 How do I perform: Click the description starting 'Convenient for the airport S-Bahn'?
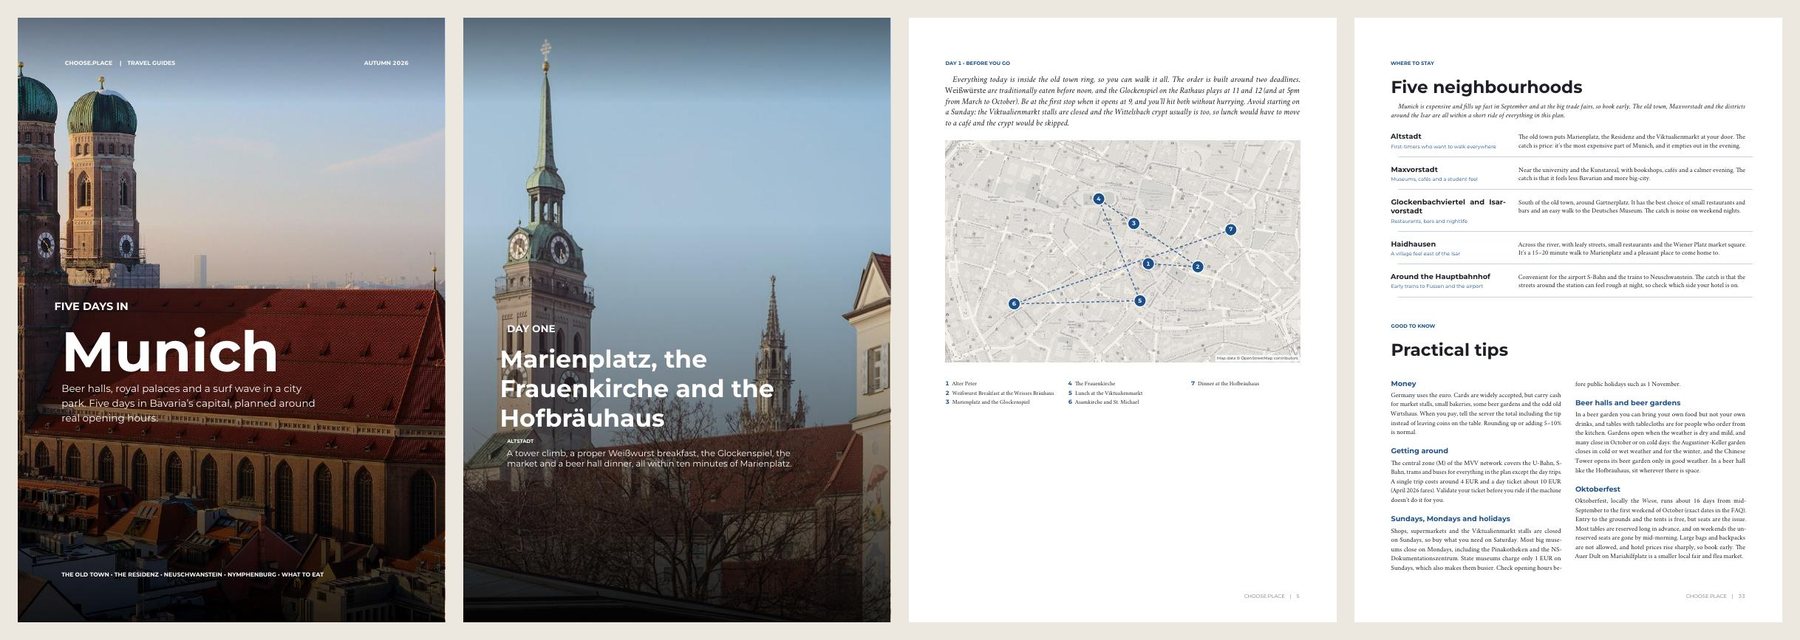pyautogui.click(x=1631, y=281)
